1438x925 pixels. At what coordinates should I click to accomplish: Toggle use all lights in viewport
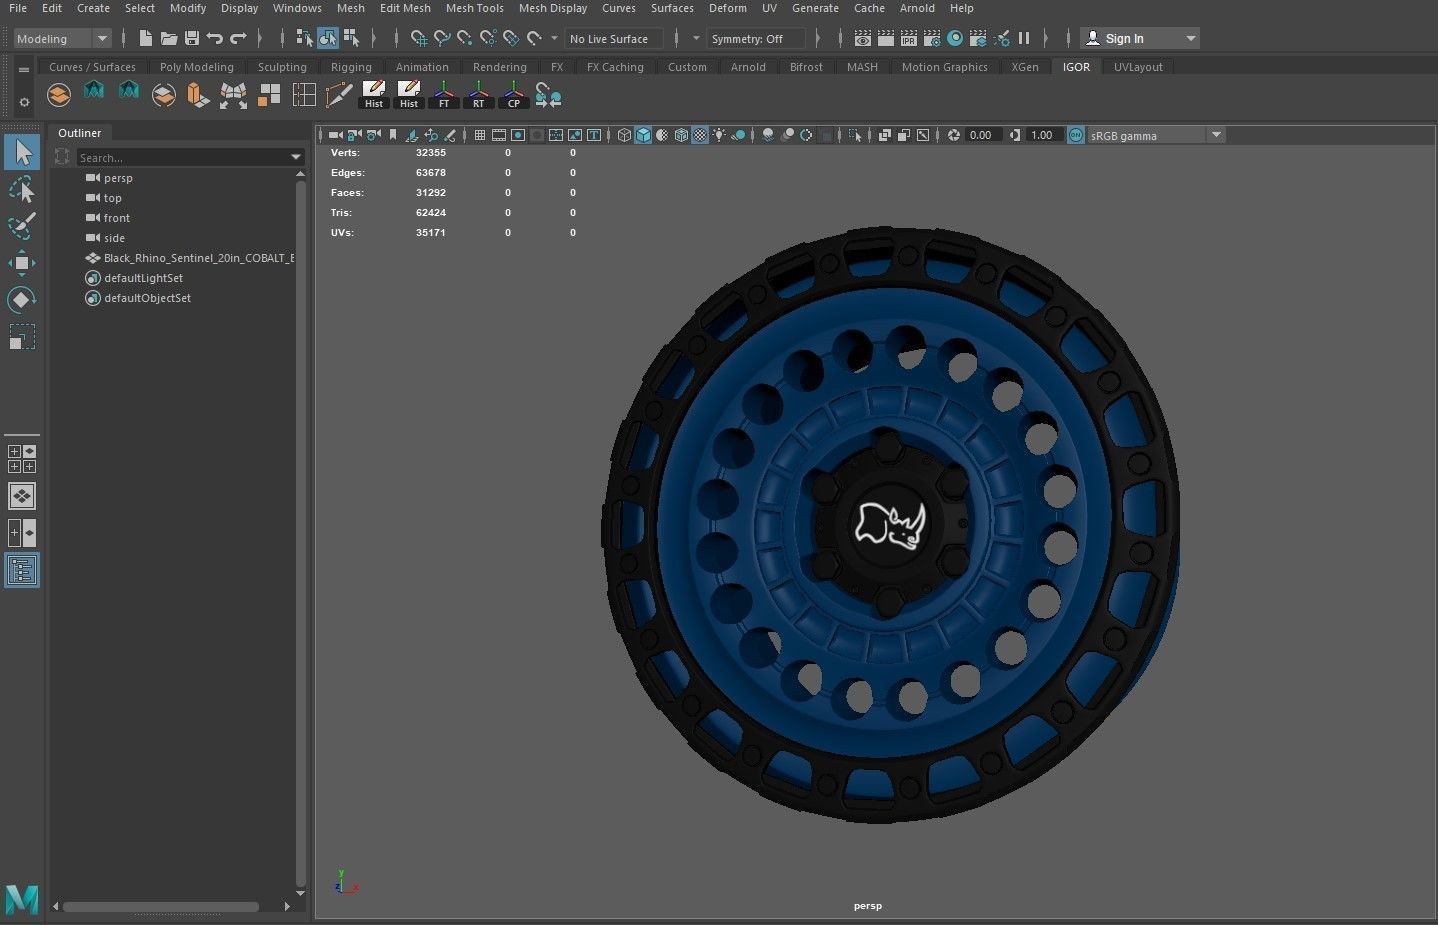pyautogui.click(x=719, y=135)
